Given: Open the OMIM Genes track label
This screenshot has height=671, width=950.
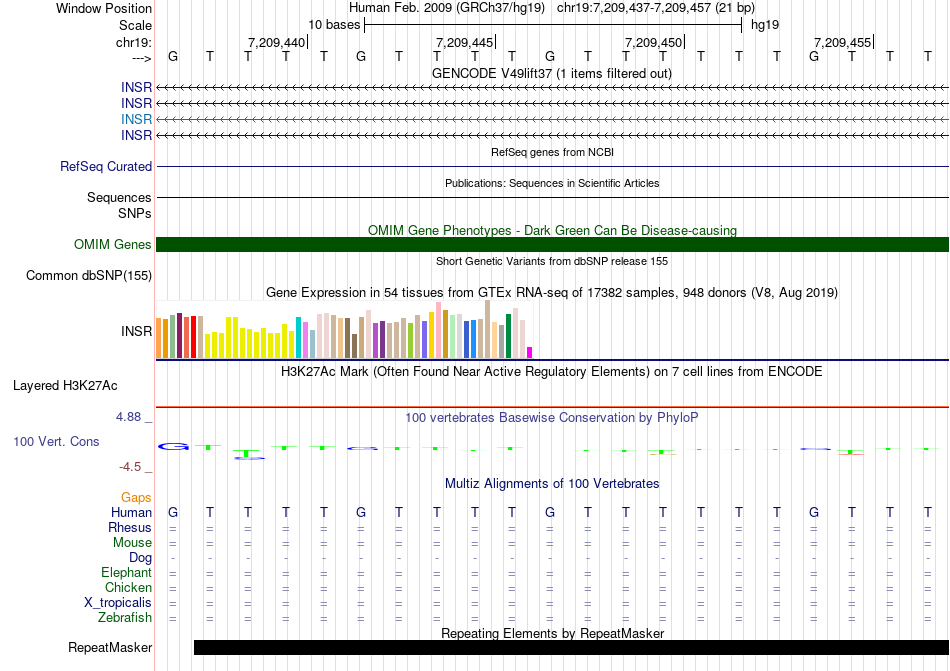Looking at the screenshot, I should point(113,245).
